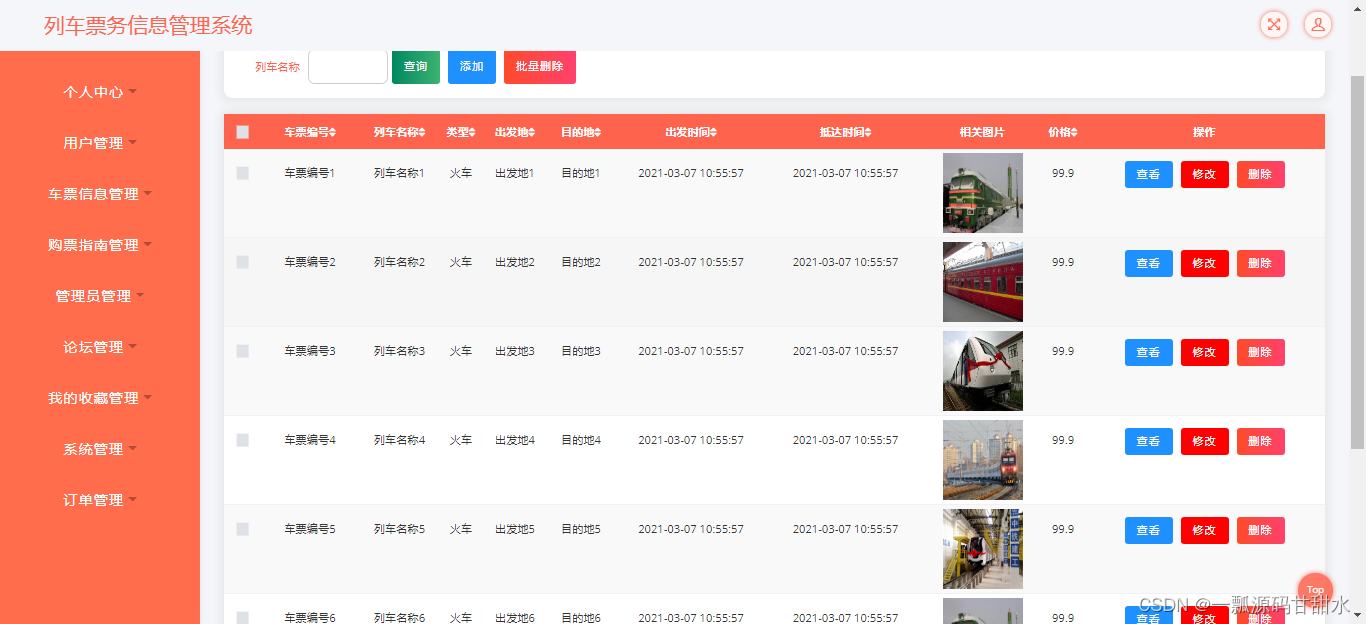Click 删除 for 车票编号5
1366x624 pixels.
(x=1261, y=531)
